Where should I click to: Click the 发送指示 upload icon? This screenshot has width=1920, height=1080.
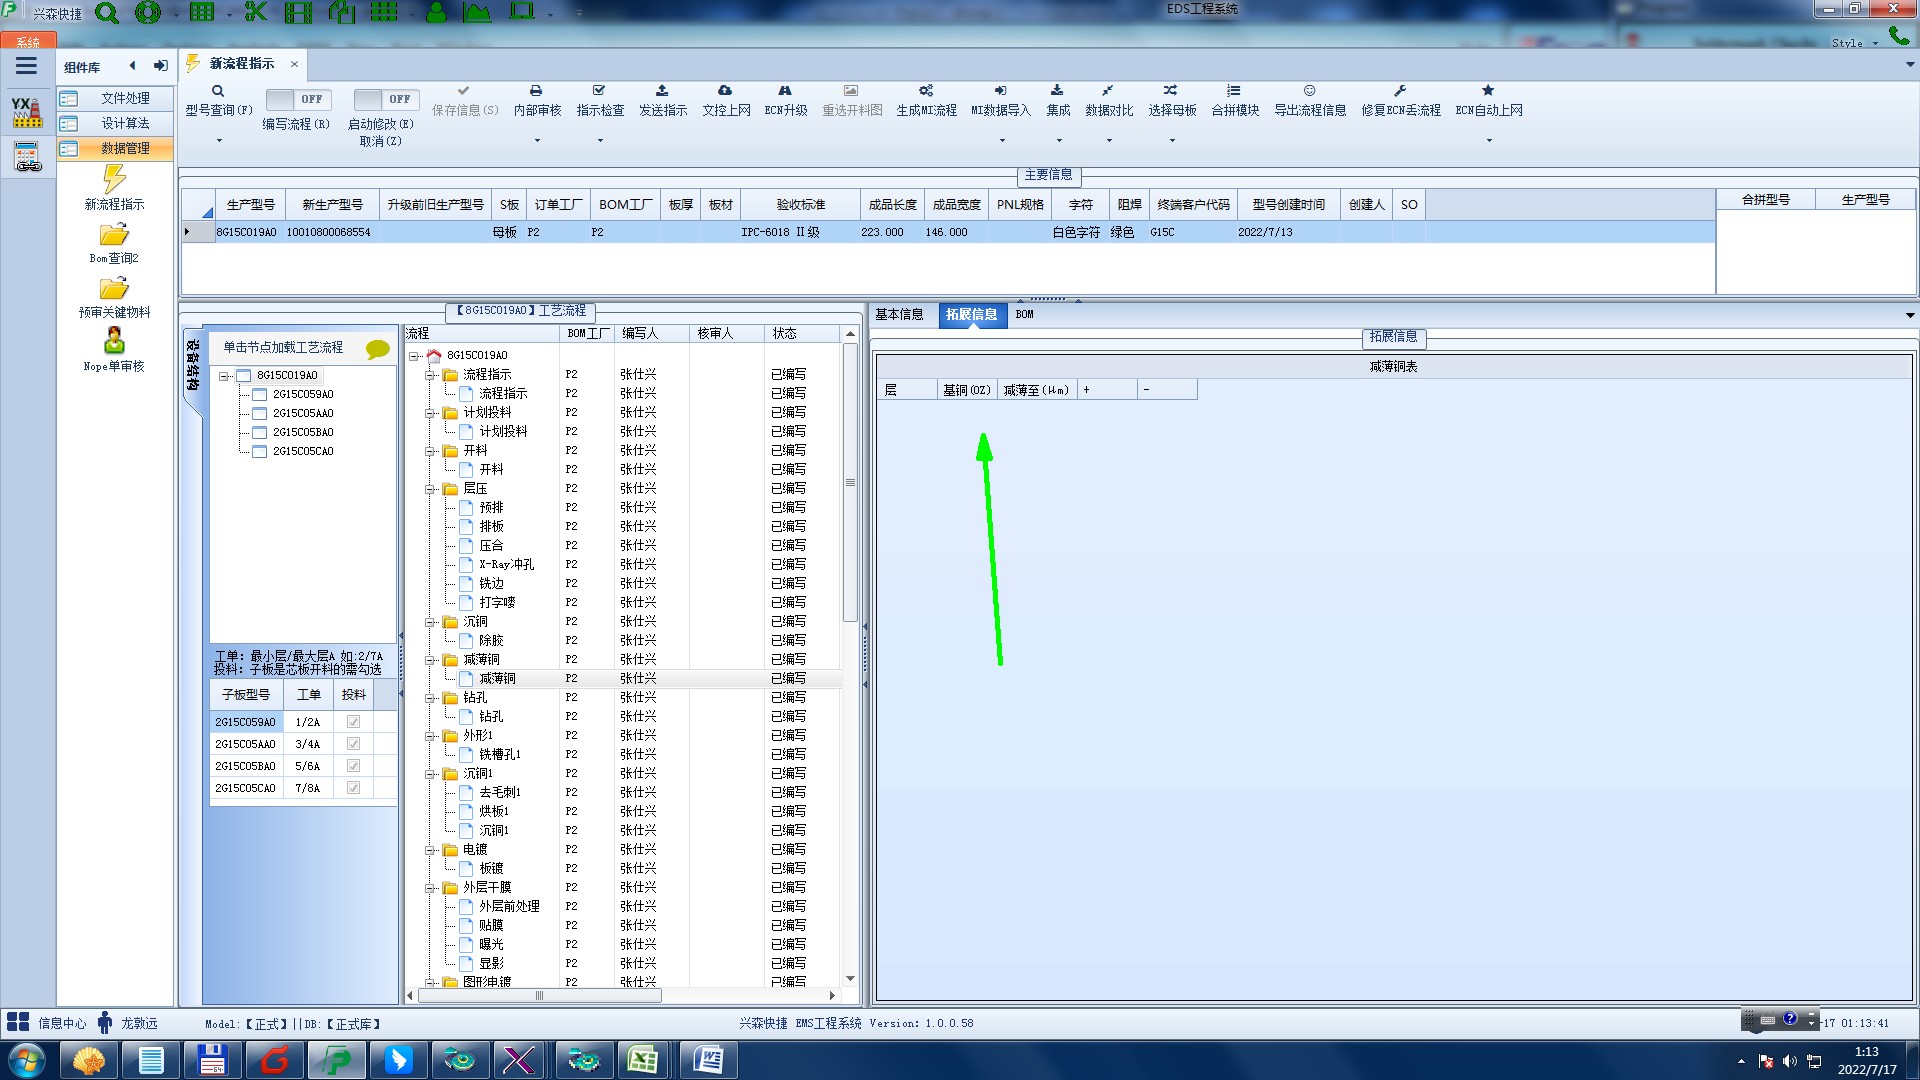(662, 91)
